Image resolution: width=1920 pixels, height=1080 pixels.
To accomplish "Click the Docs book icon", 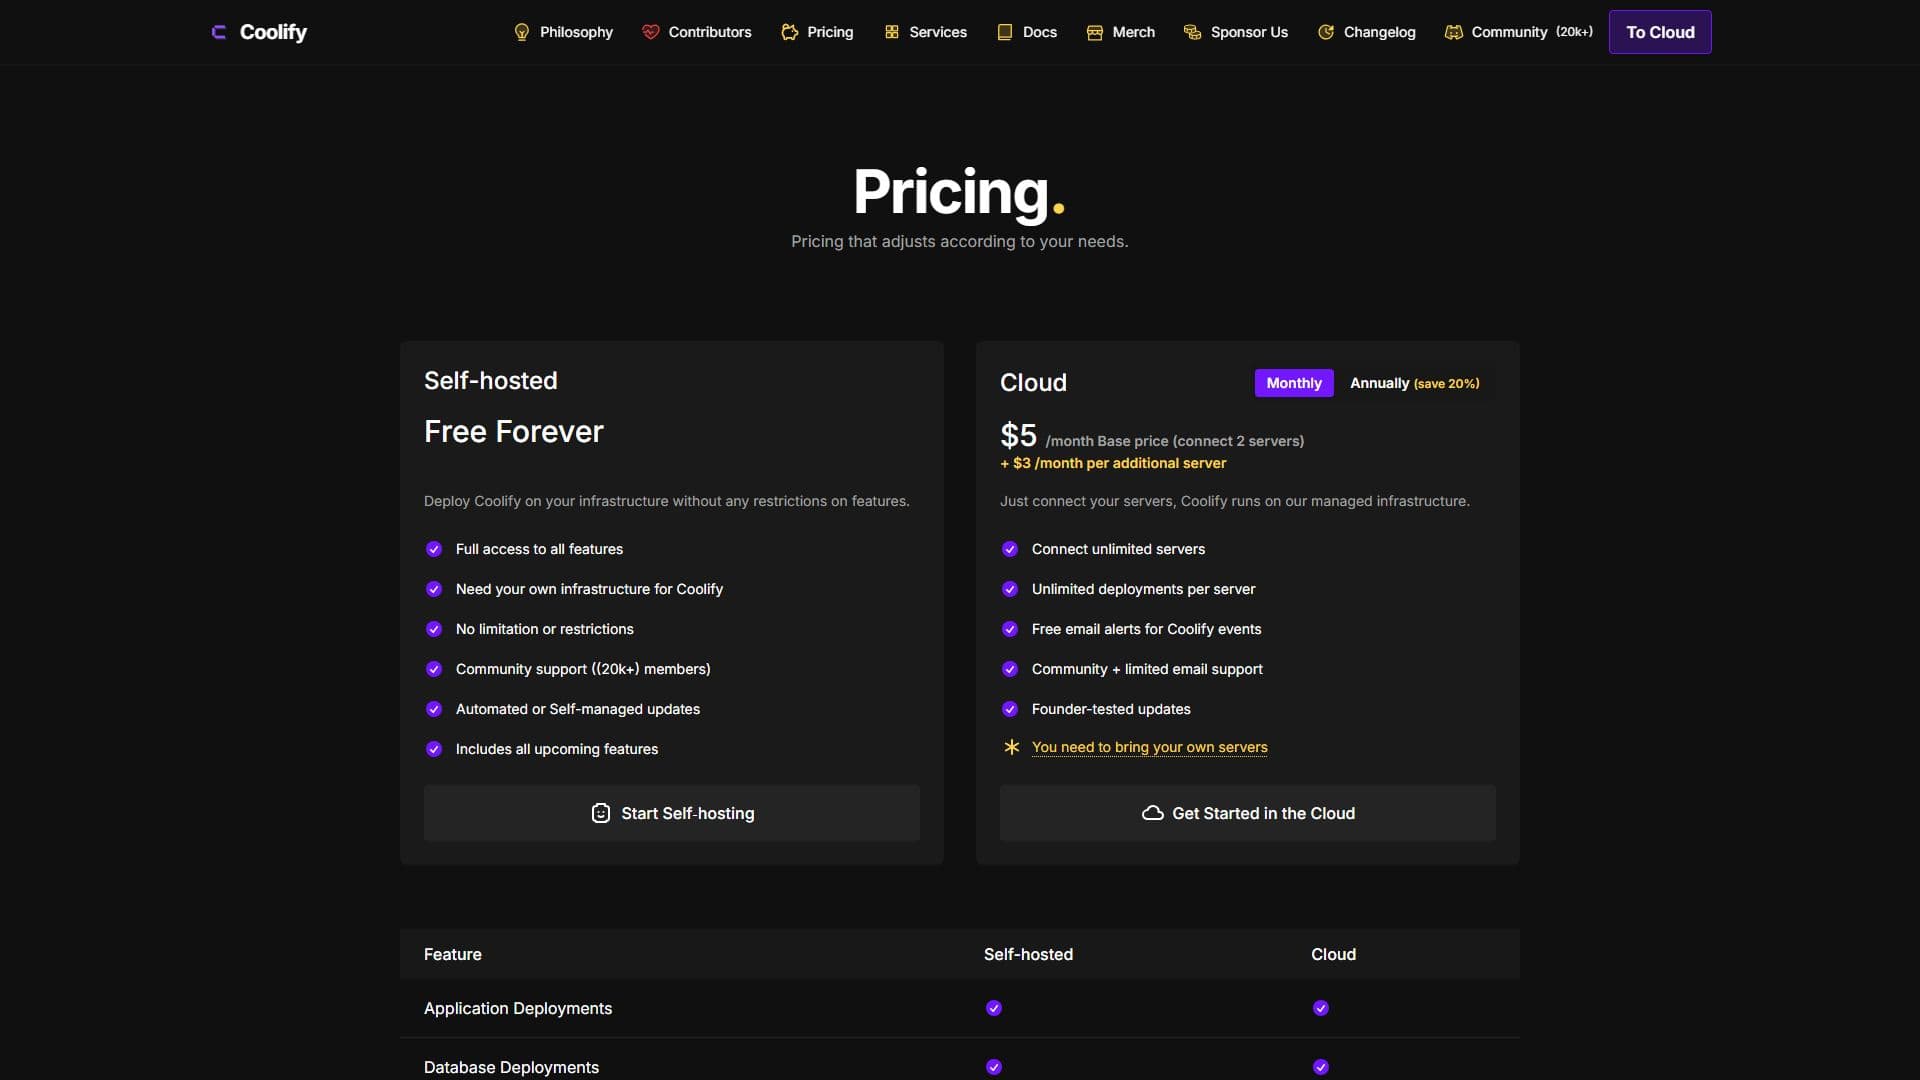I will 1005,32.
